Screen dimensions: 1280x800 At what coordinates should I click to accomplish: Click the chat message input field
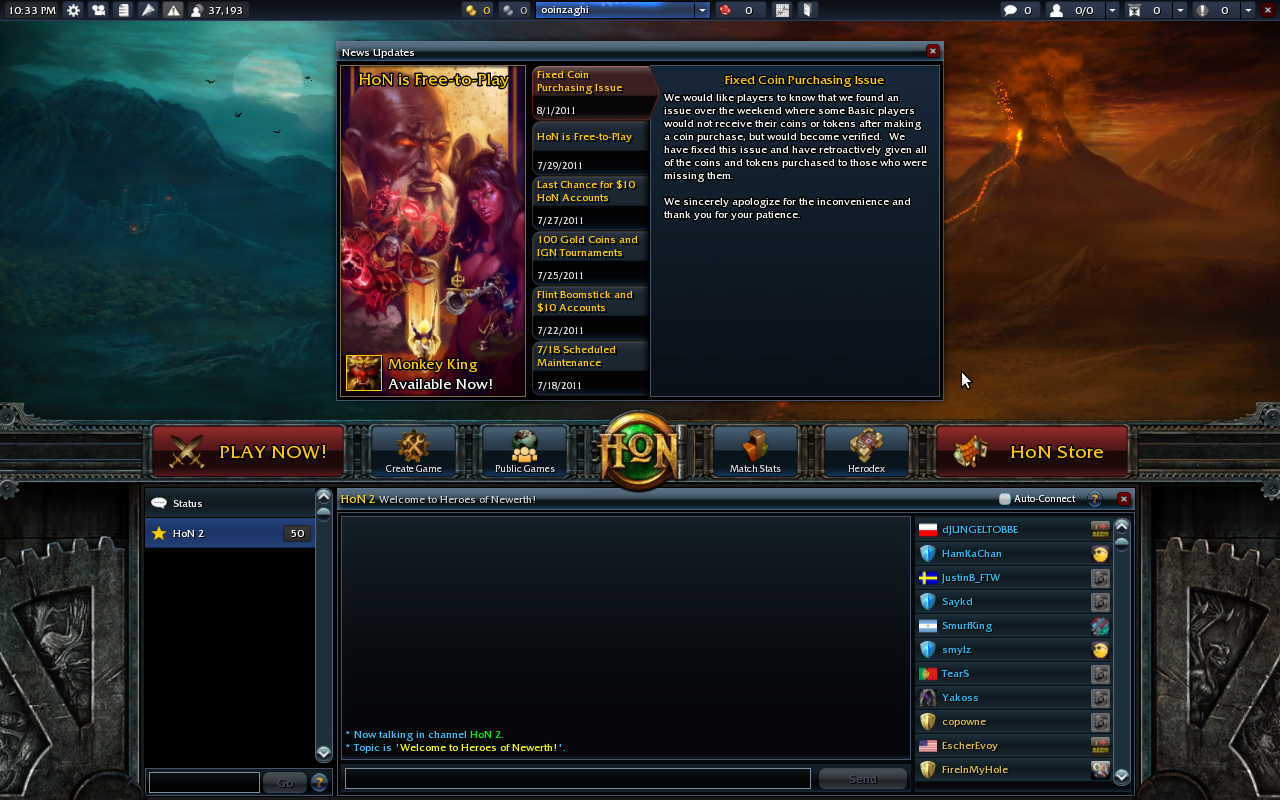577,779
